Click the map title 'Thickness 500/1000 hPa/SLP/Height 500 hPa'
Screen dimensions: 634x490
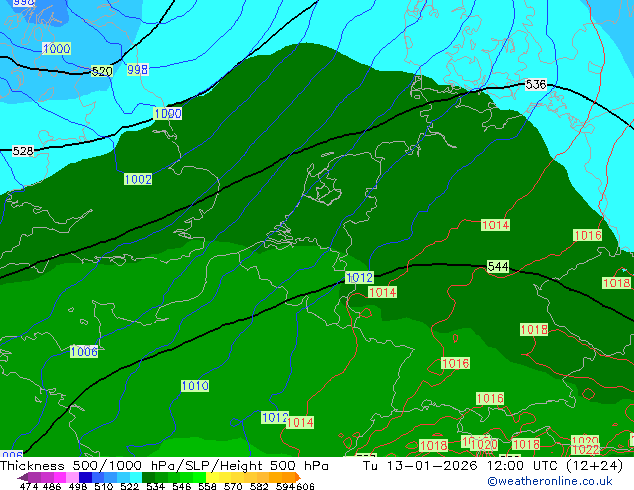click(164, 466)
